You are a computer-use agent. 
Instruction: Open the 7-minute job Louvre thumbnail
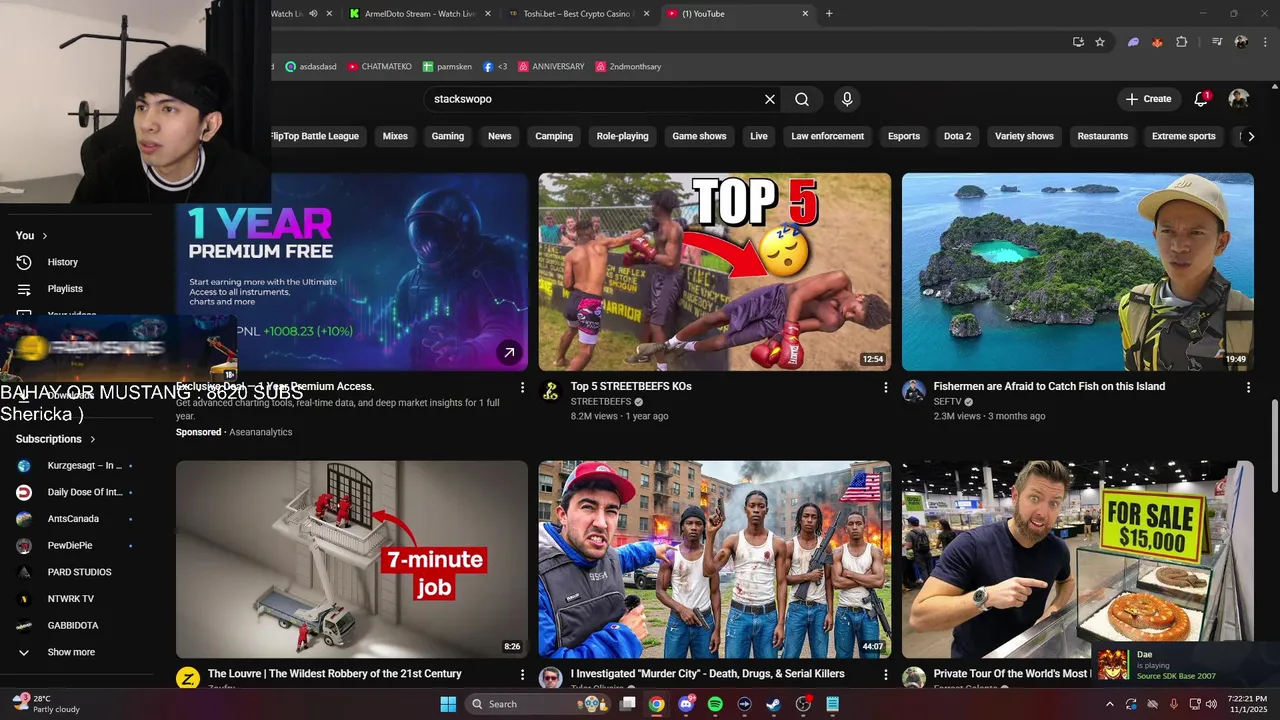click(x=352, y=559)
